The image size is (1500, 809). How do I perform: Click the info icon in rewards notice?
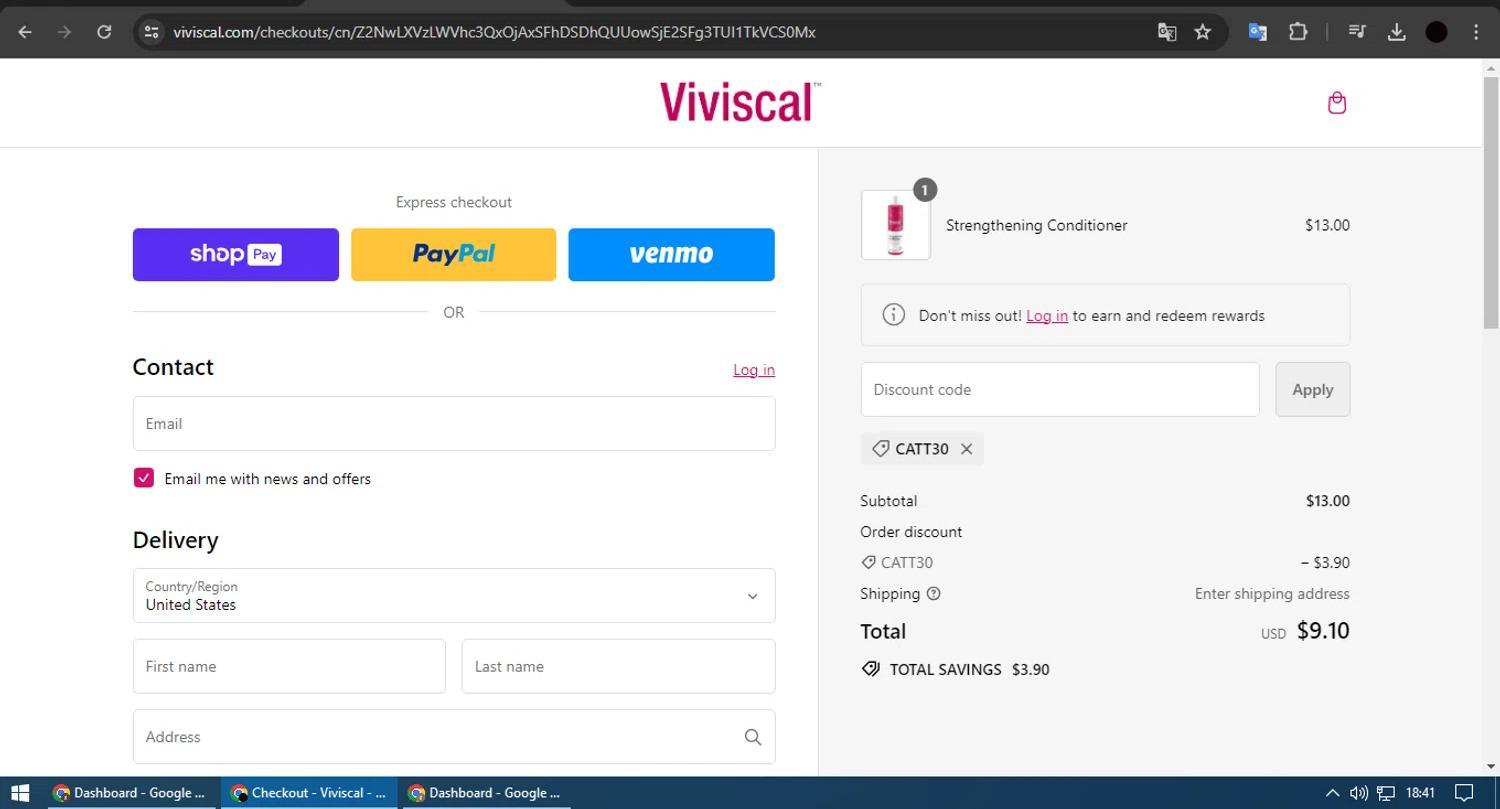click(x=893, y=315)
